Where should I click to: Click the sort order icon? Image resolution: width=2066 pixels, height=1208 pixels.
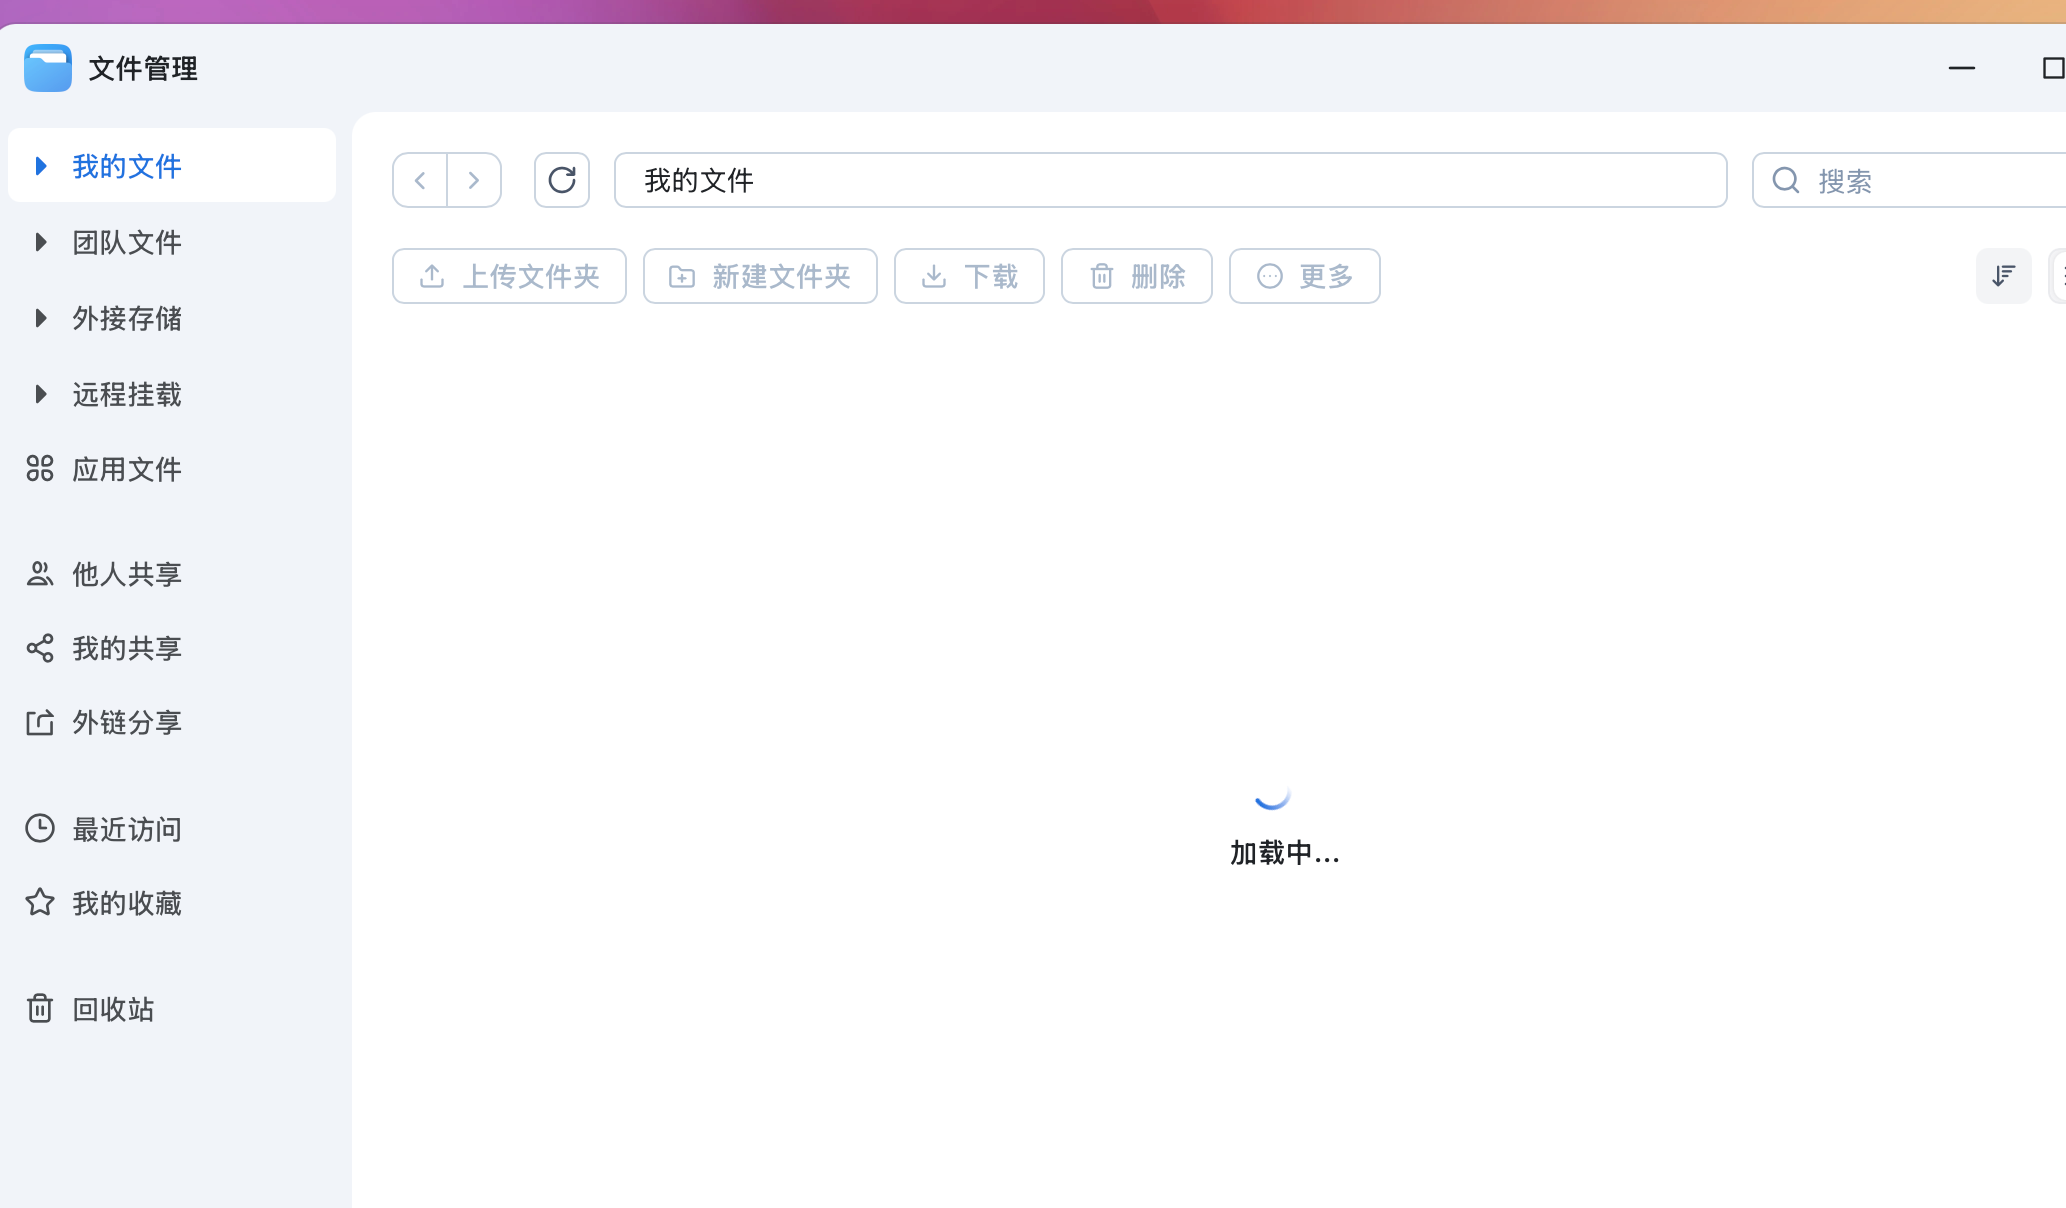click(x=2003, y=276)
